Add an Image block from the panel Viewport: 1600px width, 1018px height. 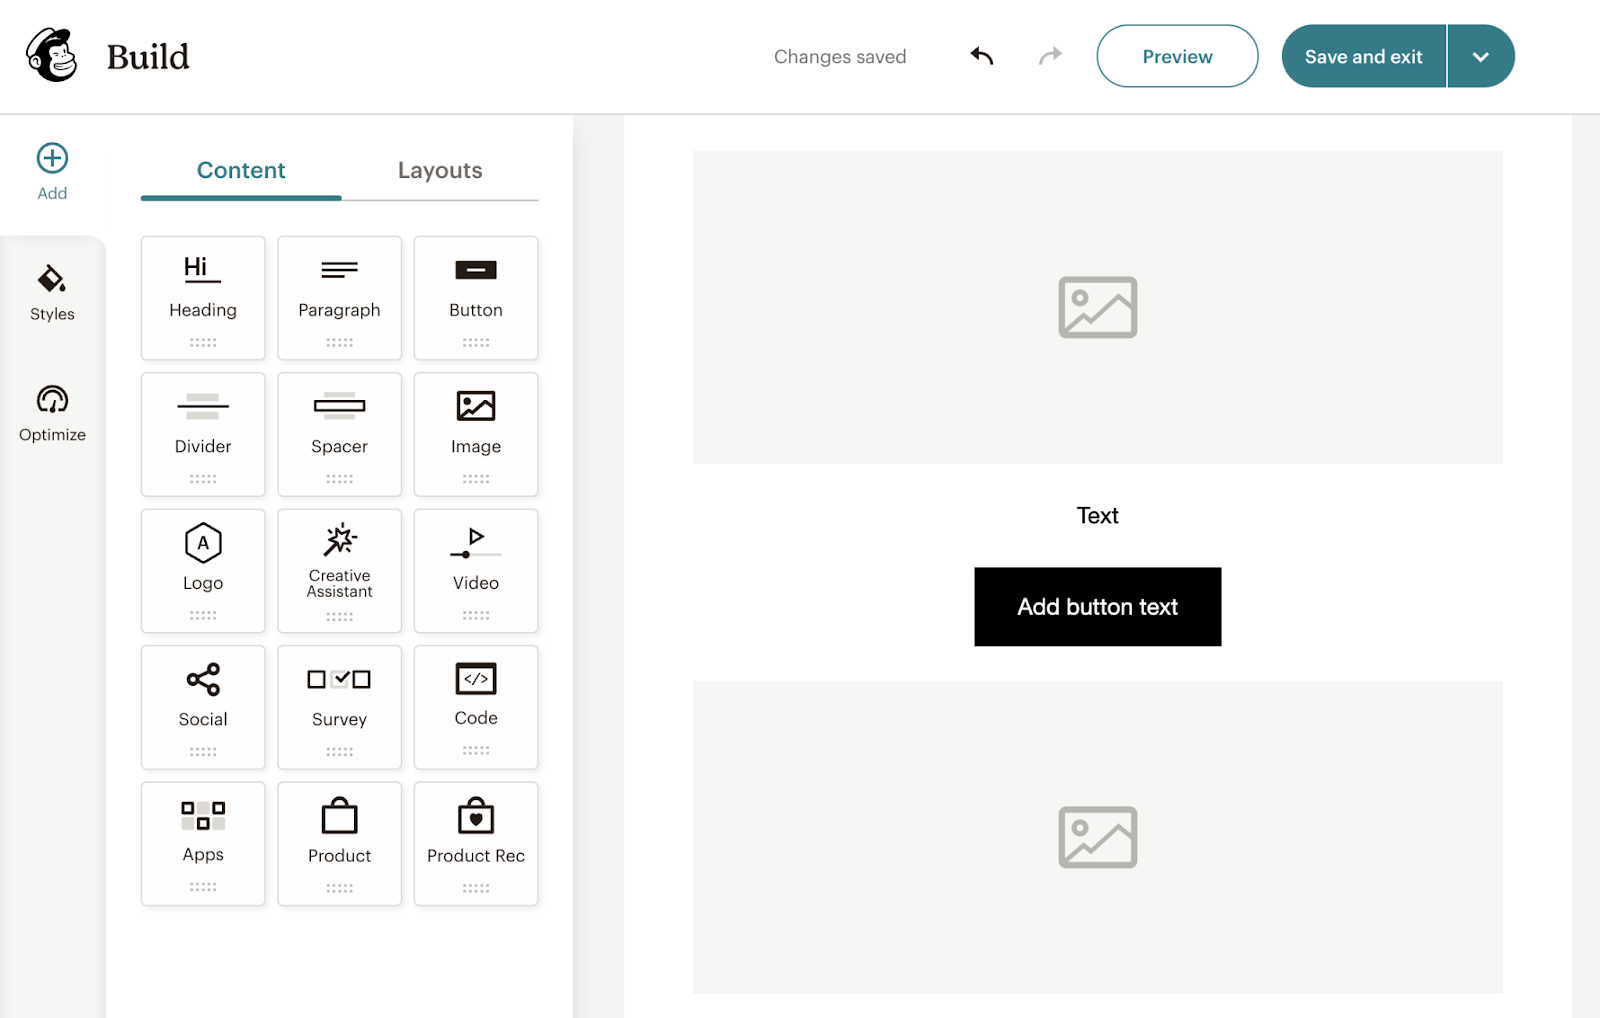[475, 434]
